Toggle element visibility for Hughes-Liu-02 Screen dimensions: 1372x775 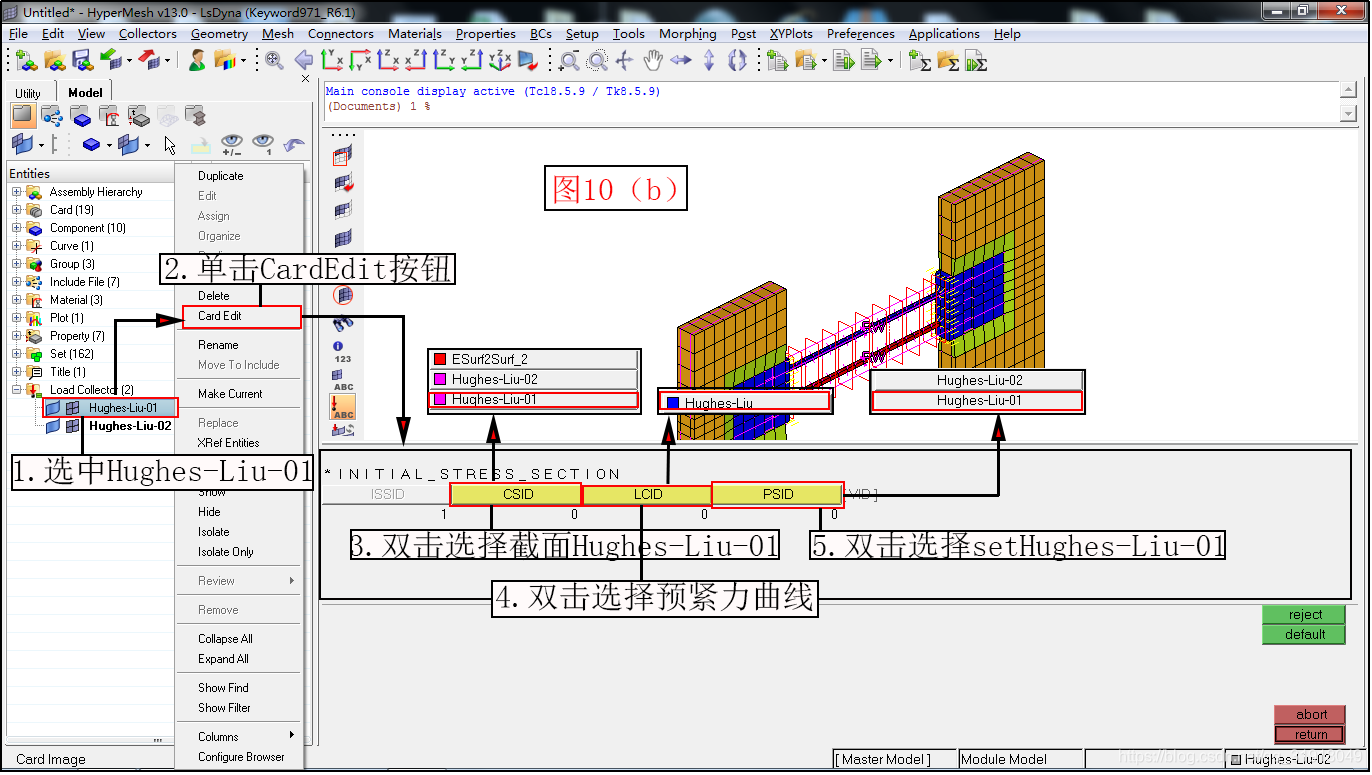pyautogui.click(x=73, y=426)
